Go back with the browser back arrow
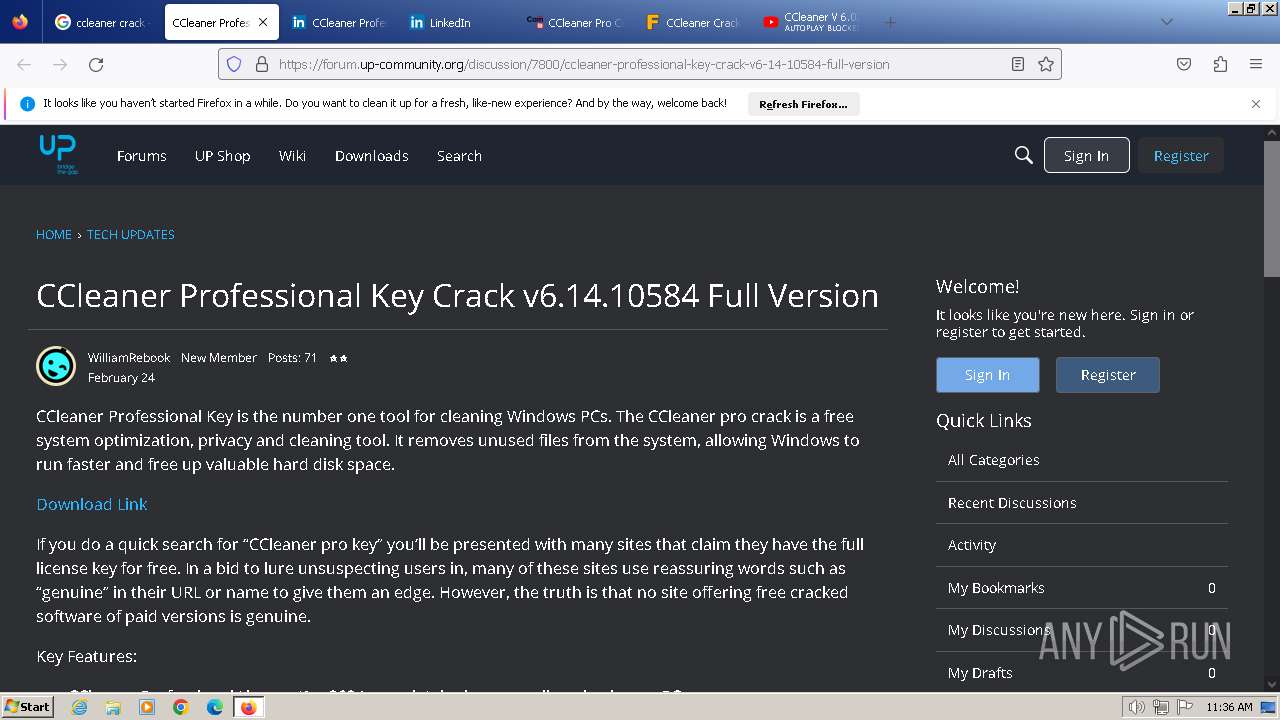Screen dimensions: 1280x720 click(x=24, y=64)
